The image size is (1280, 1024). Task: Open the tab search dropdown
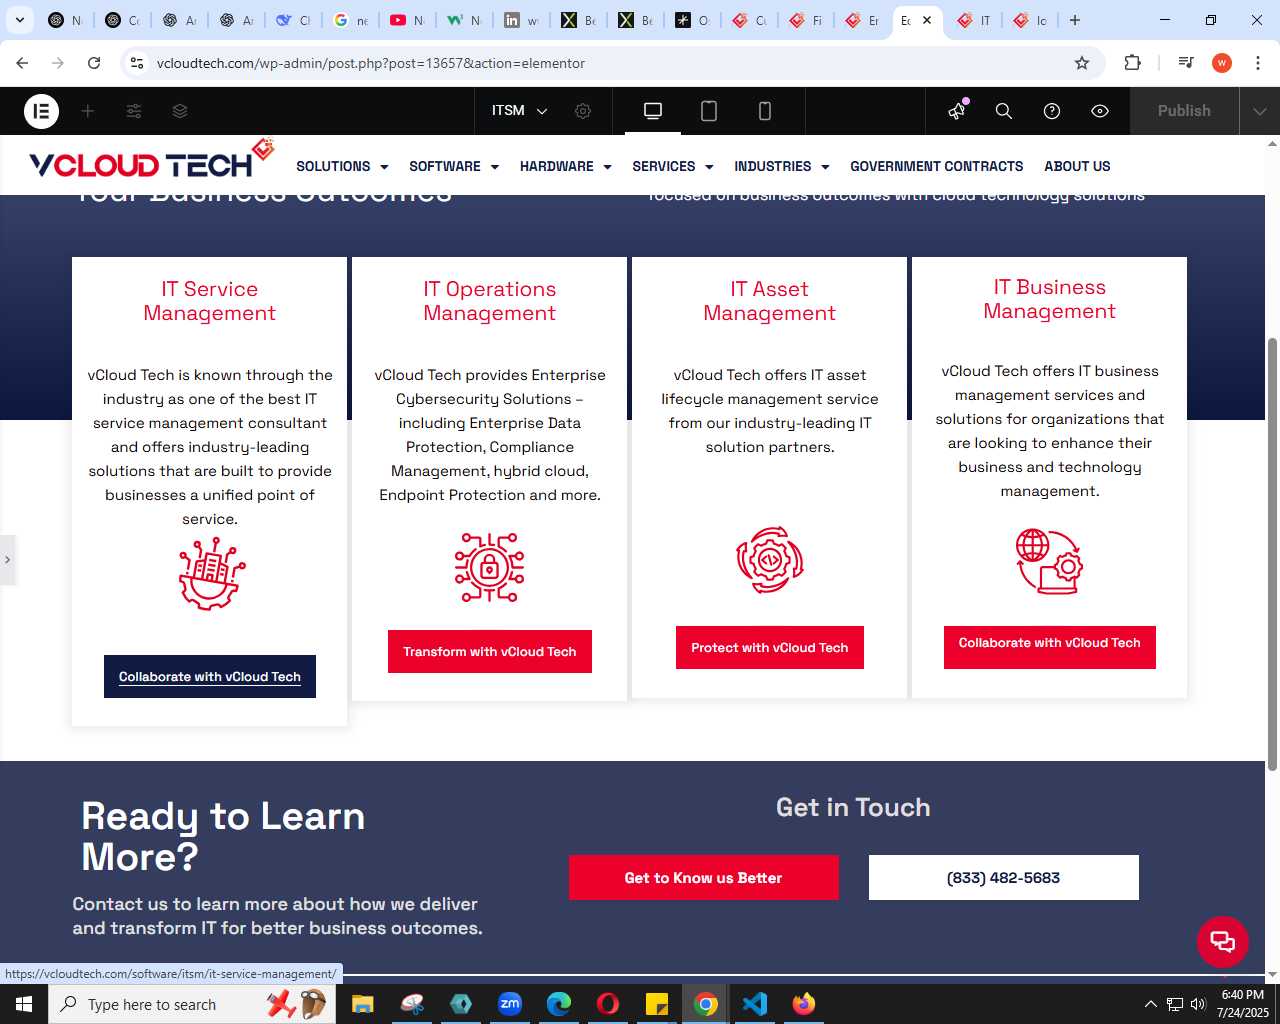coord(20,20)
